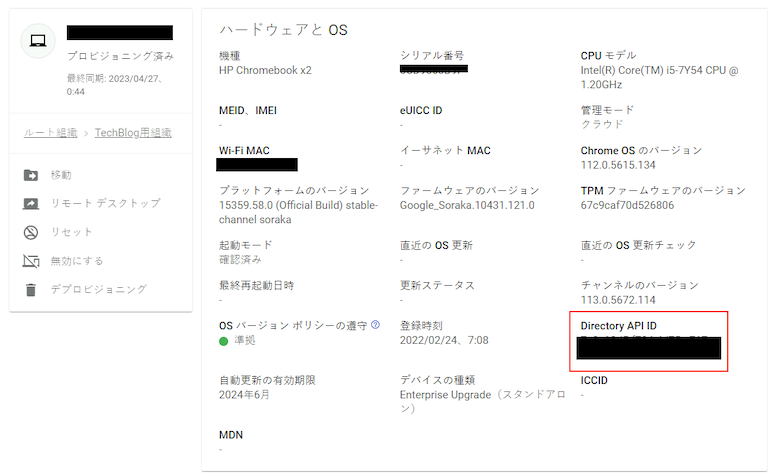The width and height of the screenshot is (768, 476).
Task: Click firmware version Google_Soraka.10431.121.0
Action: pos(467,205)
